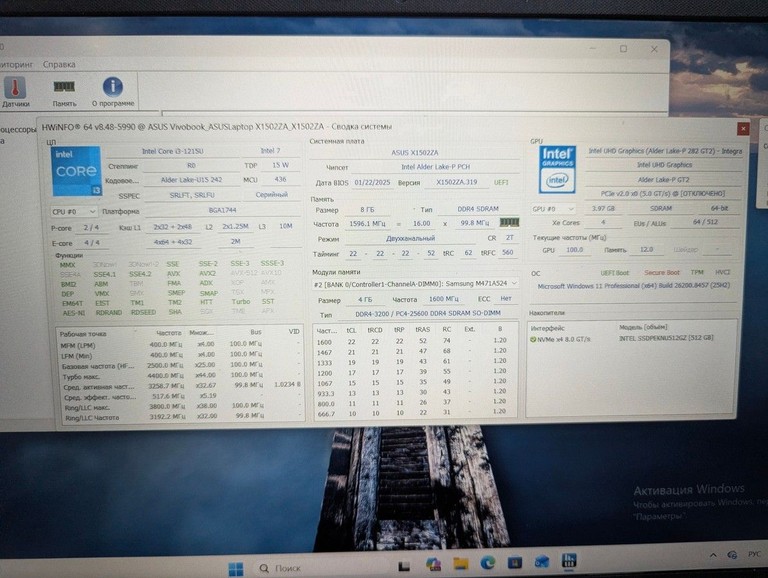Open Outlook from the taskbar
Viewport: 768px width, 578px height.
pos(542,561)
